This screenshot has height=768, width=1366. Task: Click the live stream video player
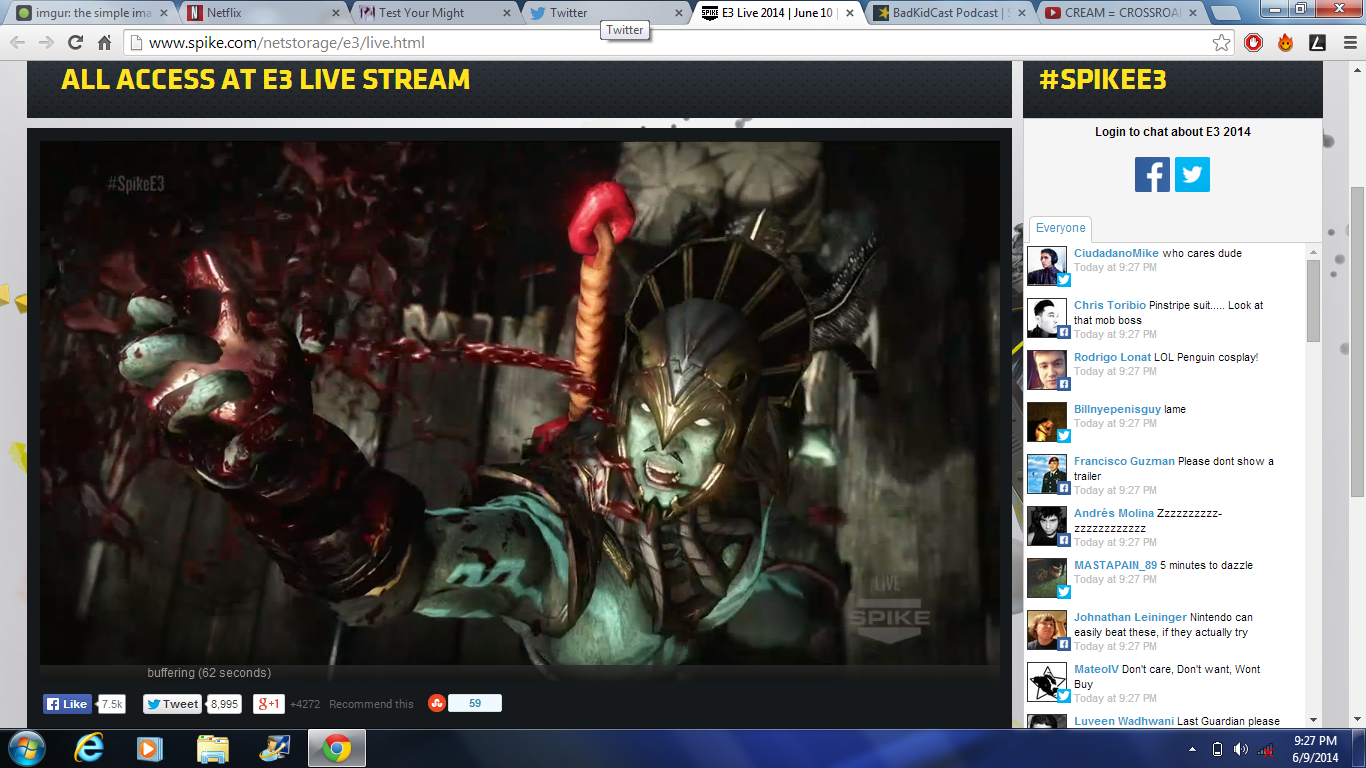point(519,402)
